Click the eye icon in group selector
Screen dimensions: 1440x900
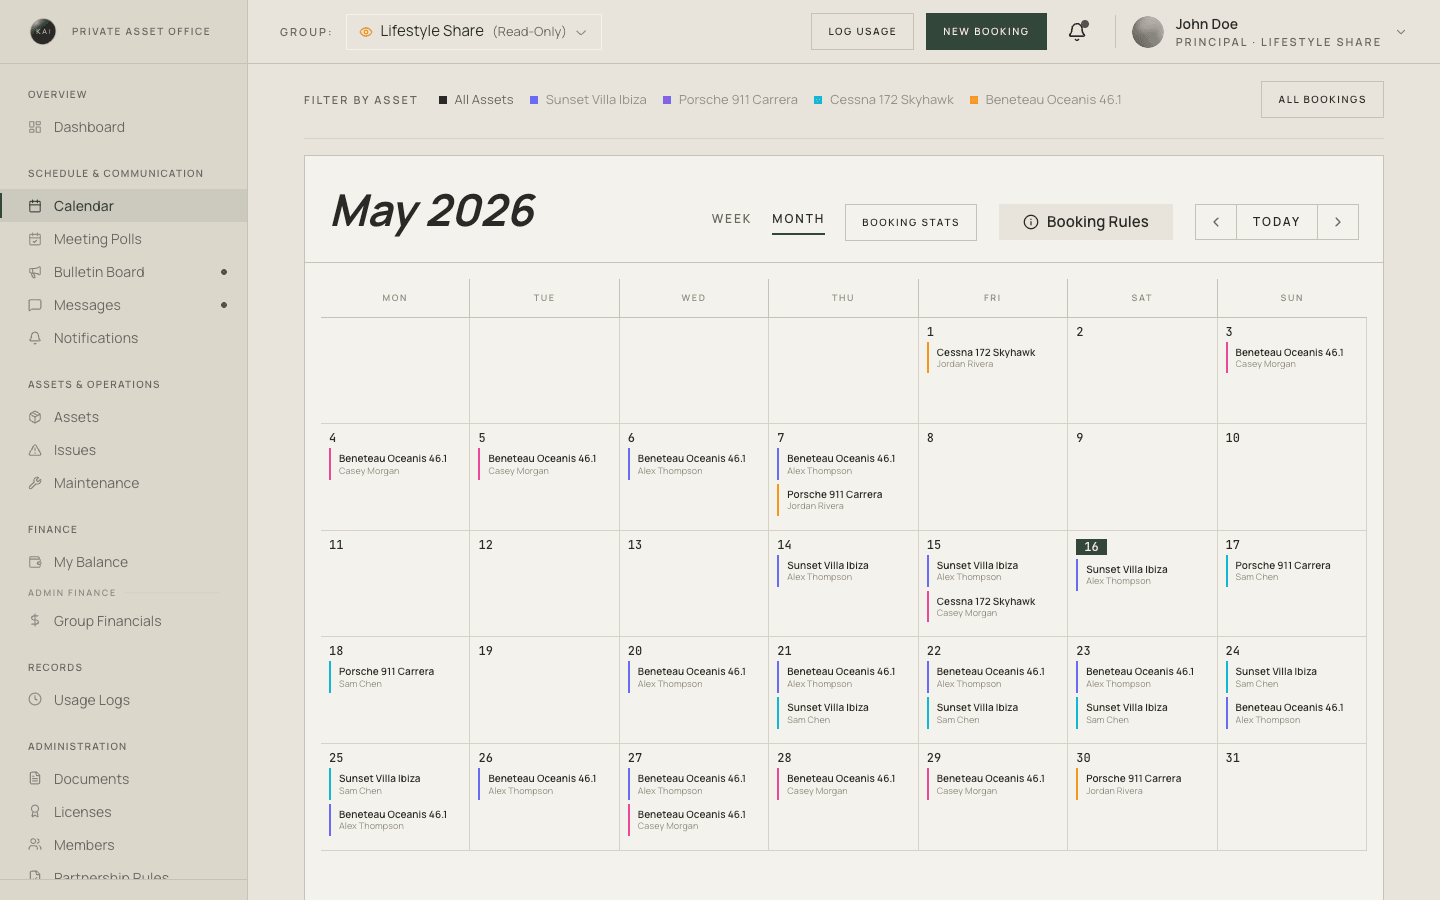tap(366, 32)
